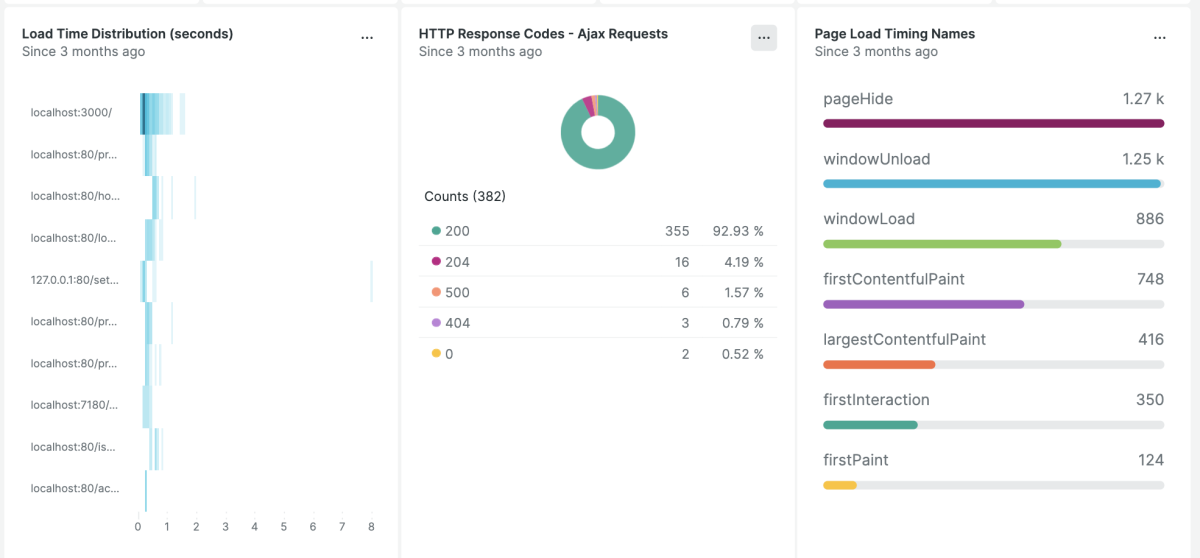Click the firstPaint yellow bar
The image size is (1200, 558).
click(840, 485)
